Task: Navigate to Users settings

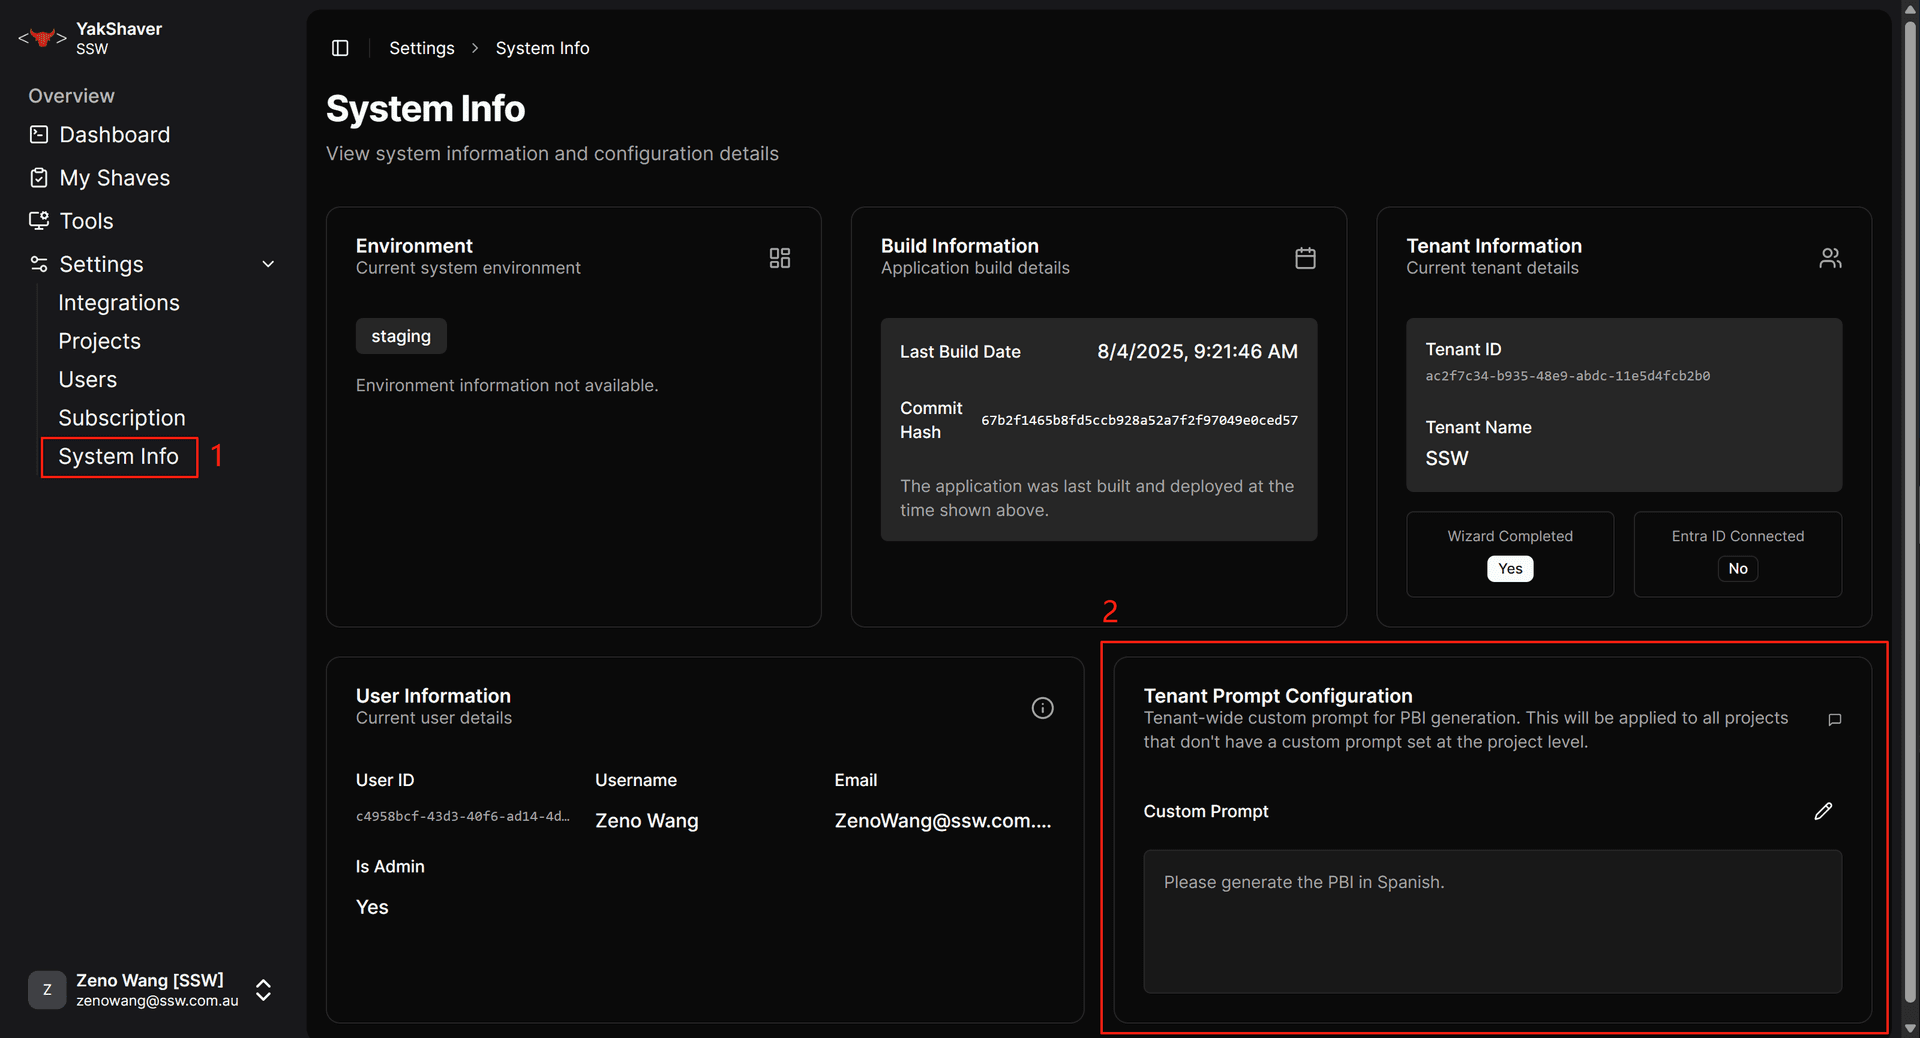Action: pos(87,380)
